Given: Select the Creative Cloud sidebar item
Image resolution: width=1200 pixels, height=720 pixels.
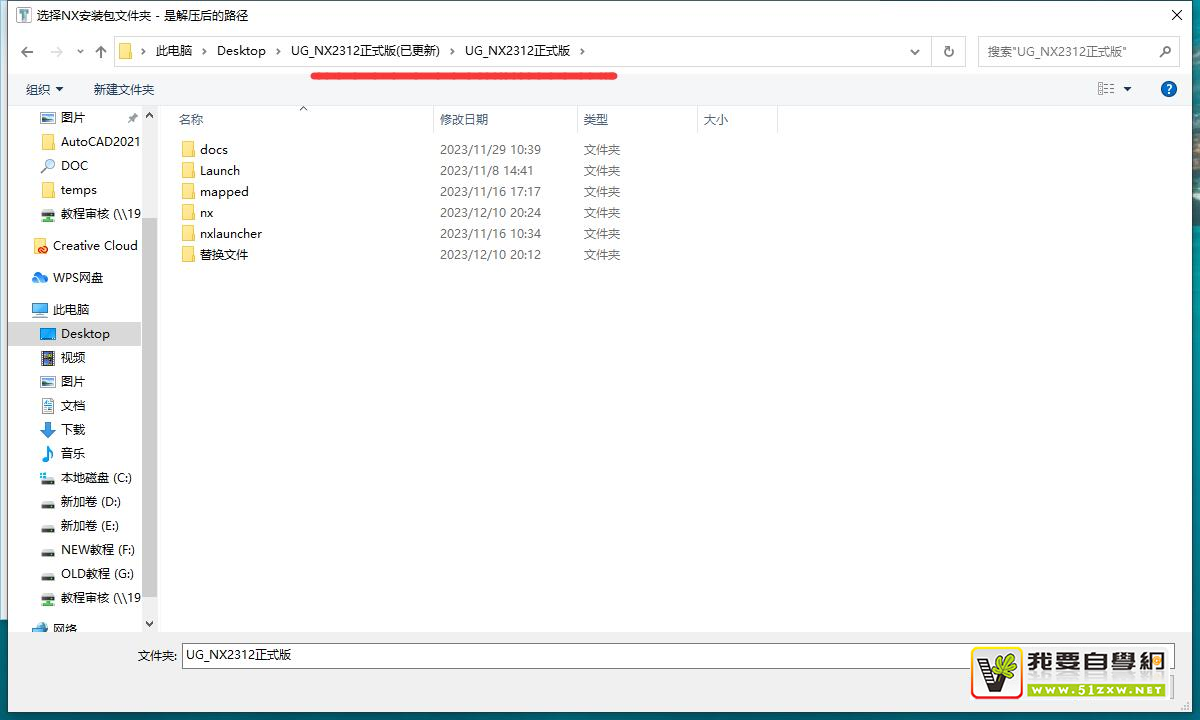Looking at the screenshot, I should pos(94,246).
